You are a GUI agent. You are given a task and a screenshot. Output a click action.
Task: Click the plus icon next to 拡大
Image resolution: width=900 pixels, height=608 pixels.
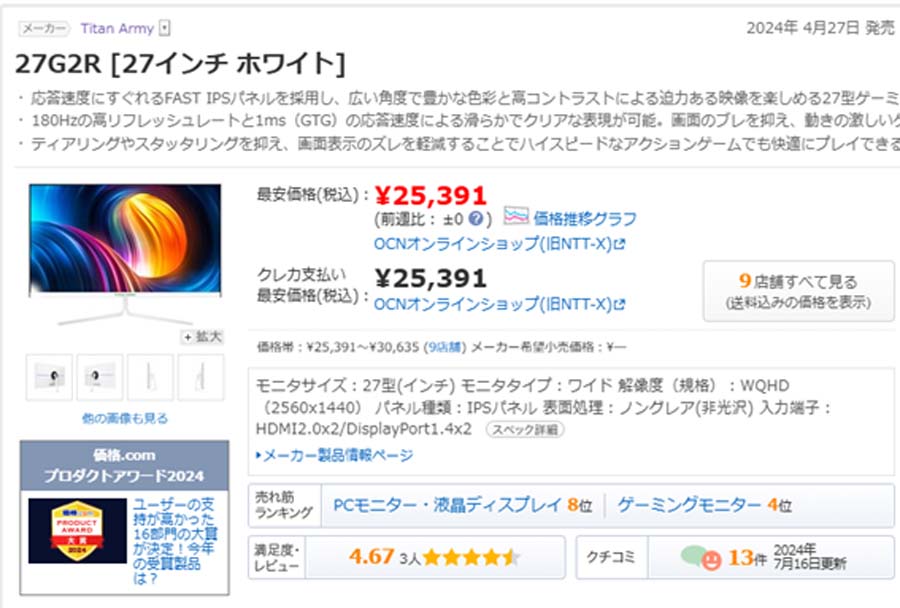pyautogui.click(x=188, y=337)
